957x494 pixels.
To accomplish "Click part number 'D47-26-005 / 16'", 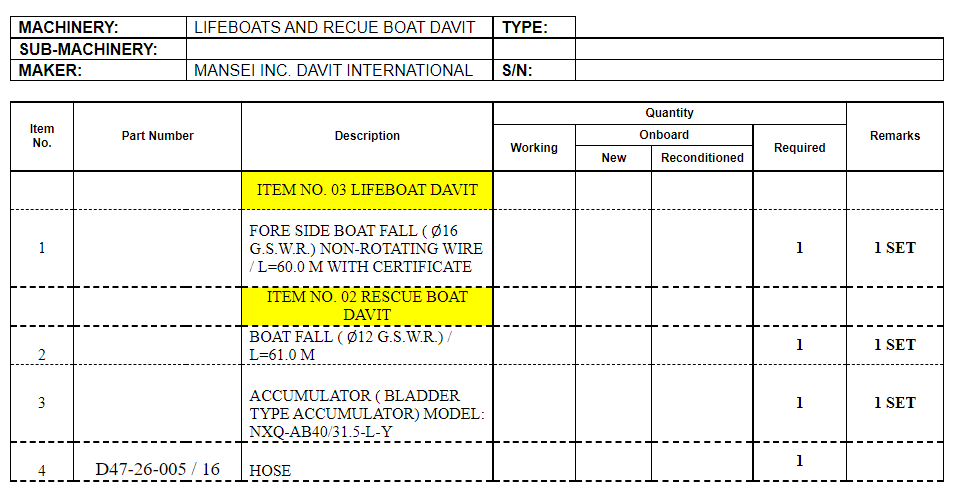I will [x=157, y=469].
